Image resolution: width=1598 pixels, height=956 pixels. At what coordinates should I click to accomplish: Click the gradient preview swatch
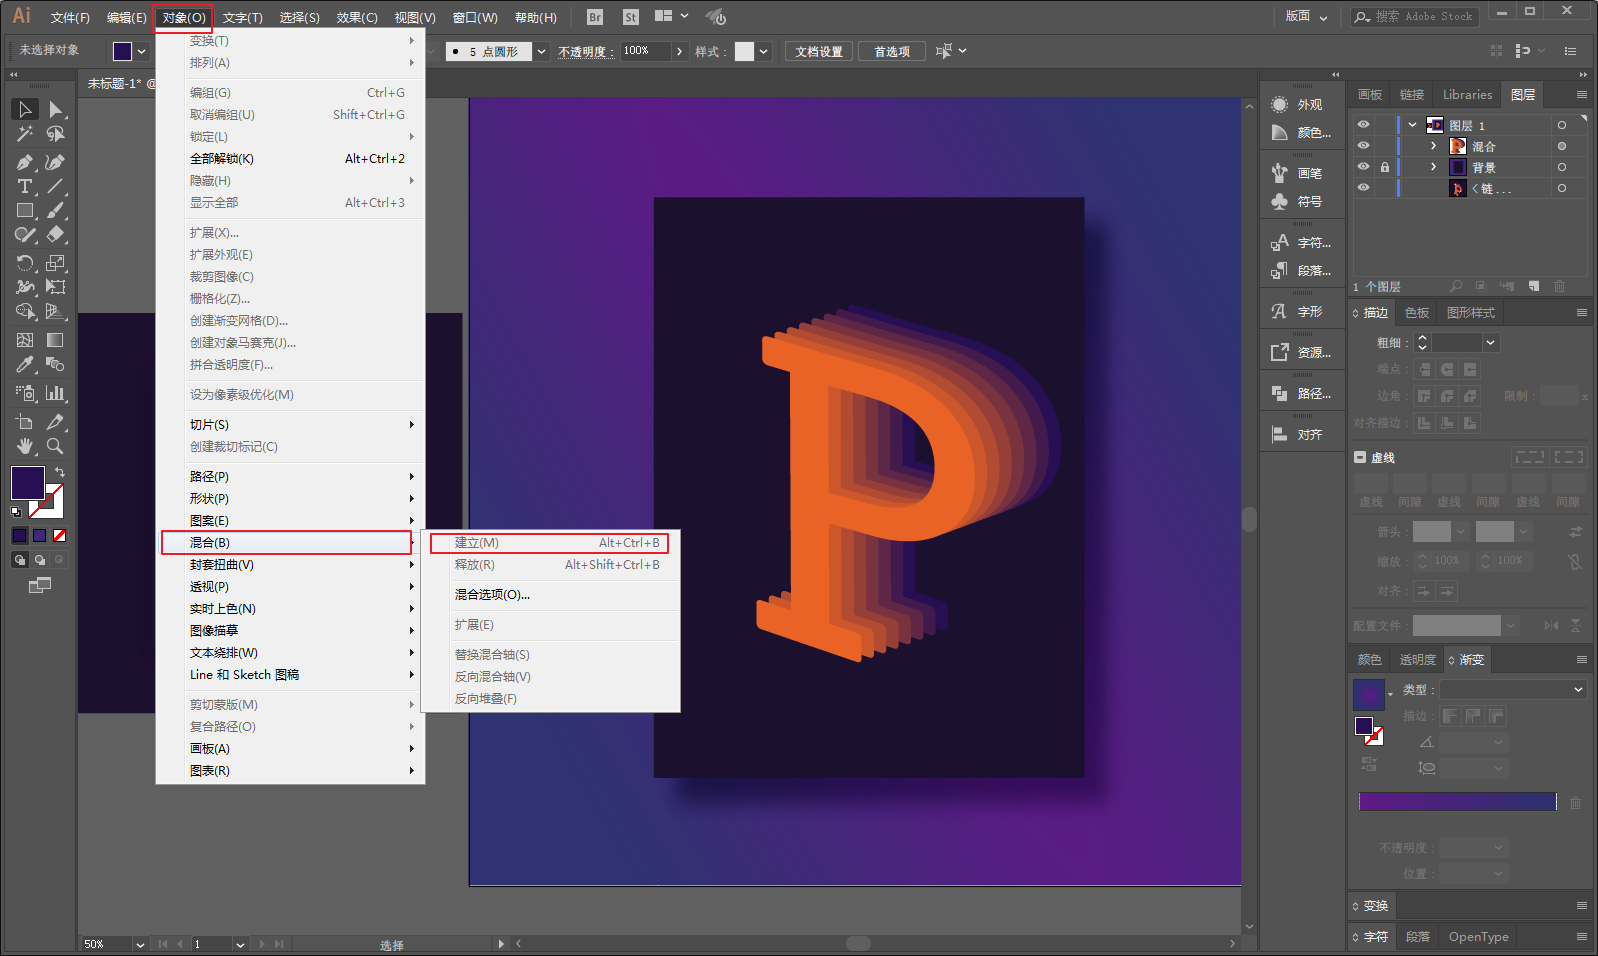click(x=1368, y=693)
